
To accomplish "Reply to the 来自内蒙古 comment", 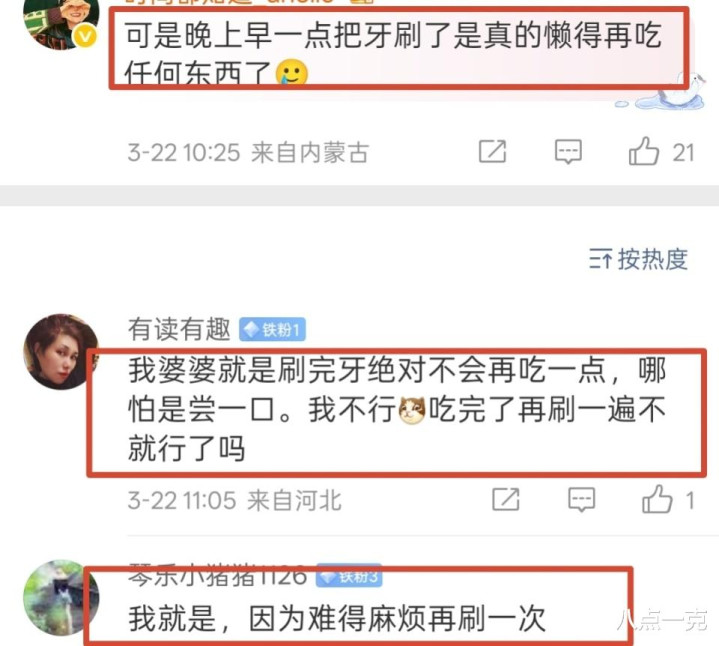I will pos(568,151).
